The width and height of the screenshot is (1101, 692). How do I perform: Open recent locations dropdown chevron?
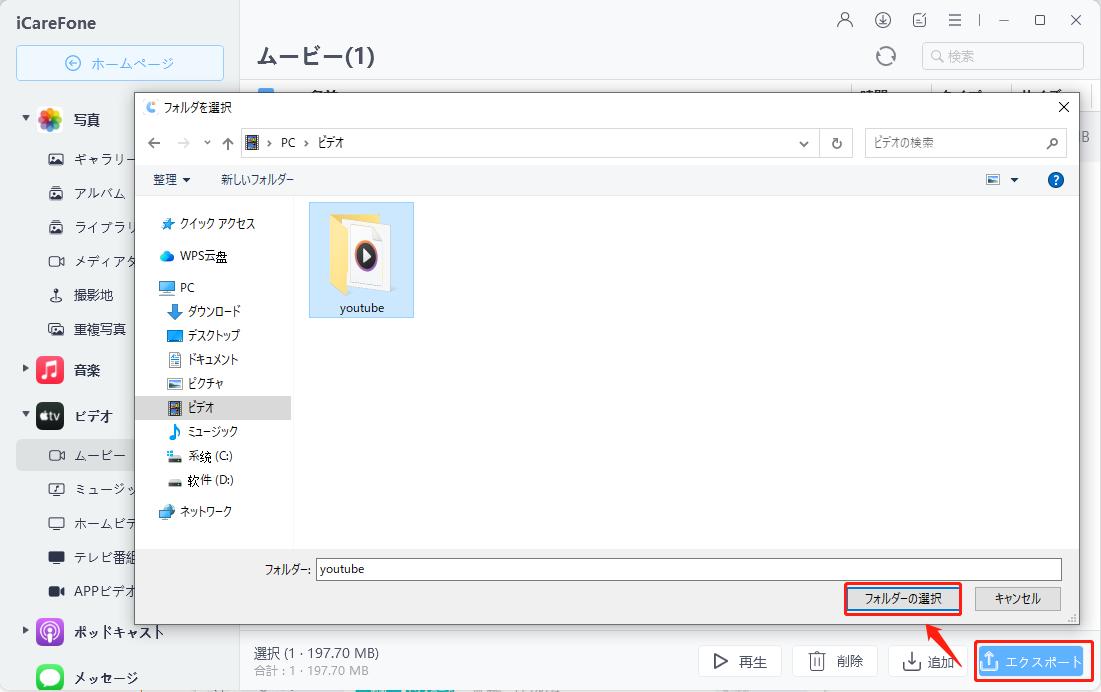click(207, 143)
